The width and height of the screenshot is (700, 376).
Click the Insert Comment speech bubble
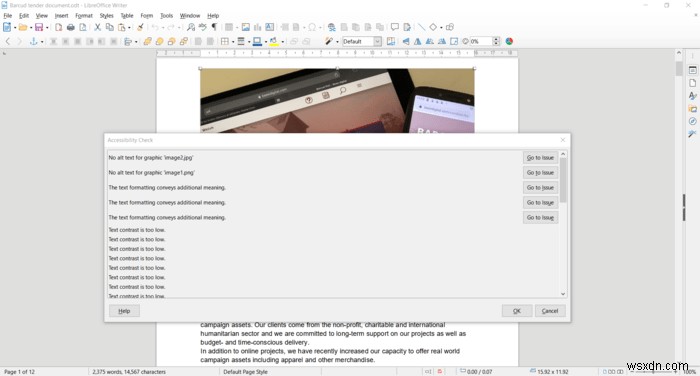[395, 27]
